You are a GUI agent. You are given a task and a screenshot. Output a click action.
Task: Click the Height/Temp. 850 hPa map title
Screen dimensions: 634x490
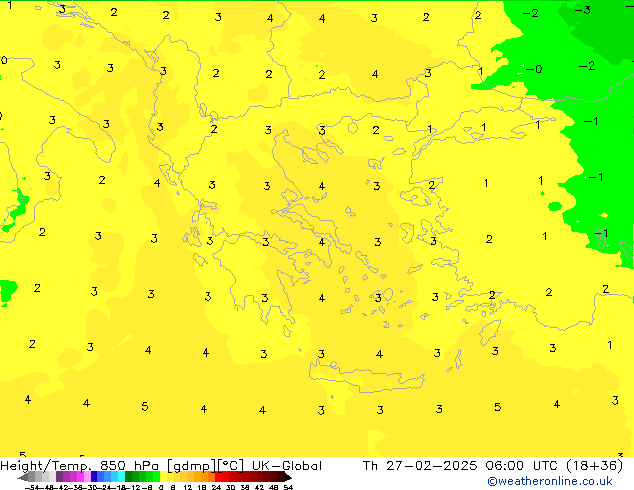pyautogui.click(x=161, y=466)
